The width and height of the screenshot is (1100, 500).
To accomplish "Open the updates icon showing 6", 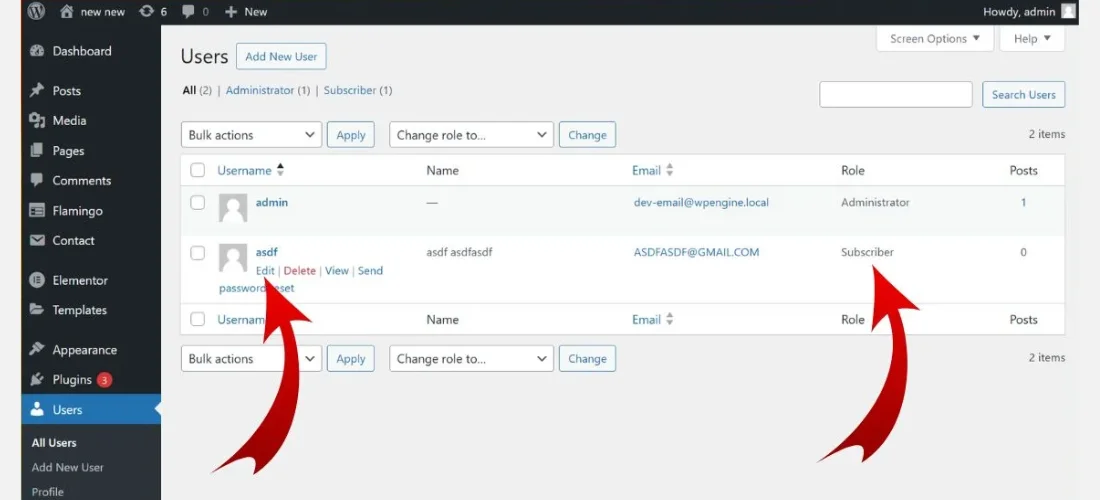I will point(146,12).
